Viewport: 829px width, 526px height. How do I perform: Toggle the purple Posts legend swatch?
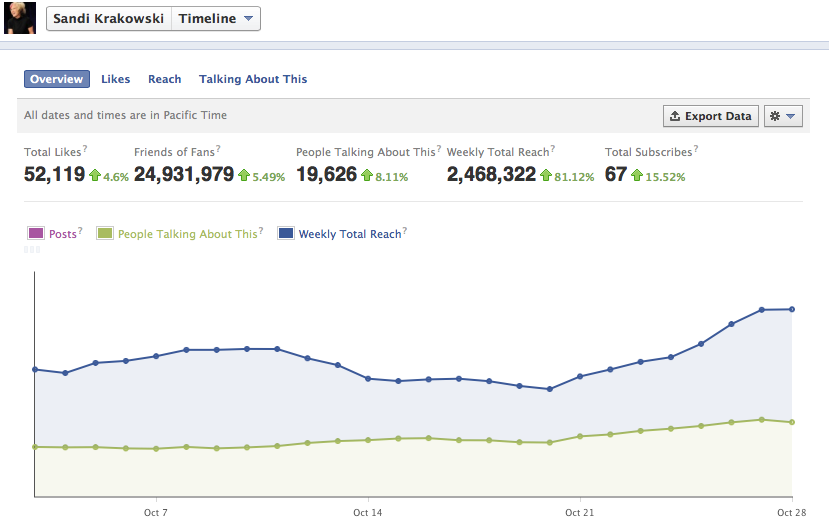[x=35, y=234]
